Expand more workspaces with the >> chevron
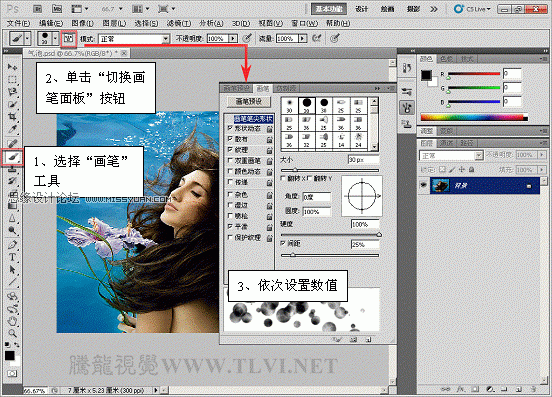The image size is (552, 397). (434, 9)
